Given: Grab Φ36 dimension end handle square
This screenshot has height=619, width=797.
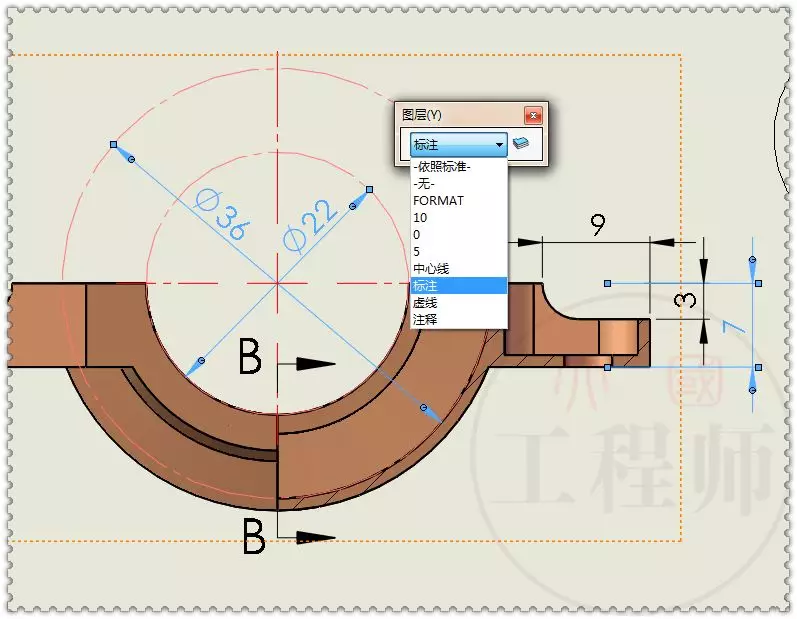Looking at the screenshot, I should pos(113,145).
